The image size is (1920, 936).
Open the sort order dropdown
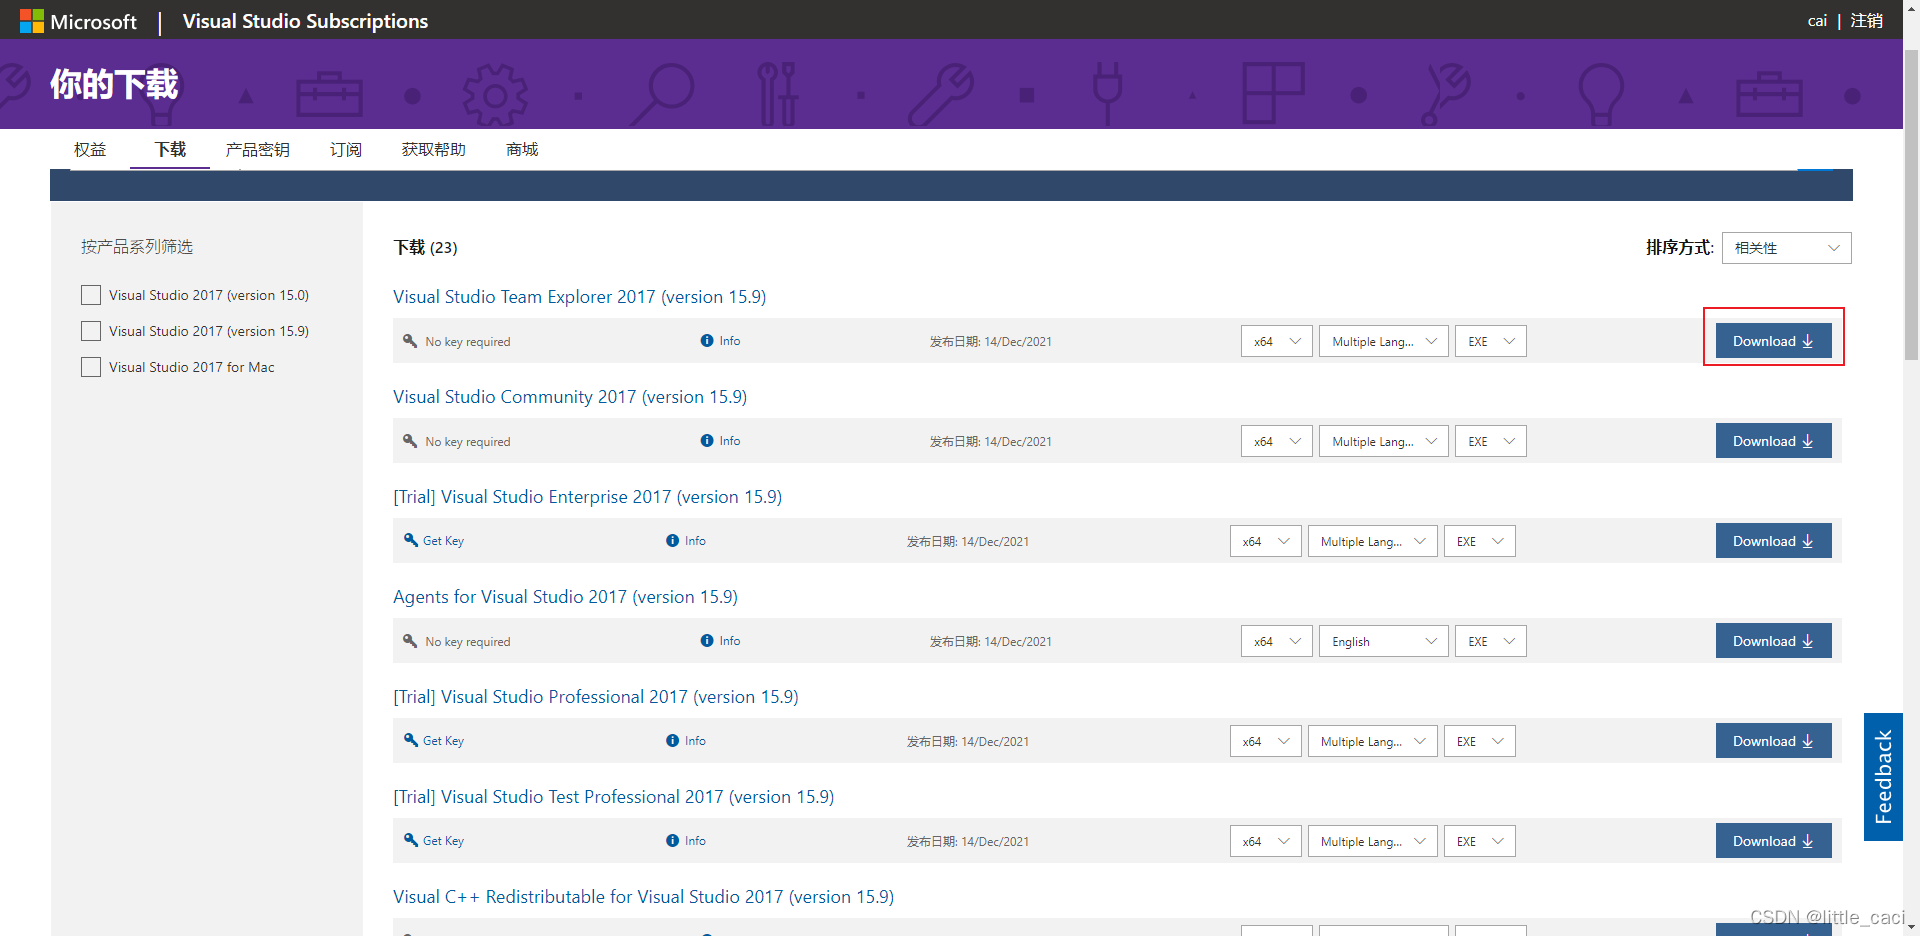1786,248
